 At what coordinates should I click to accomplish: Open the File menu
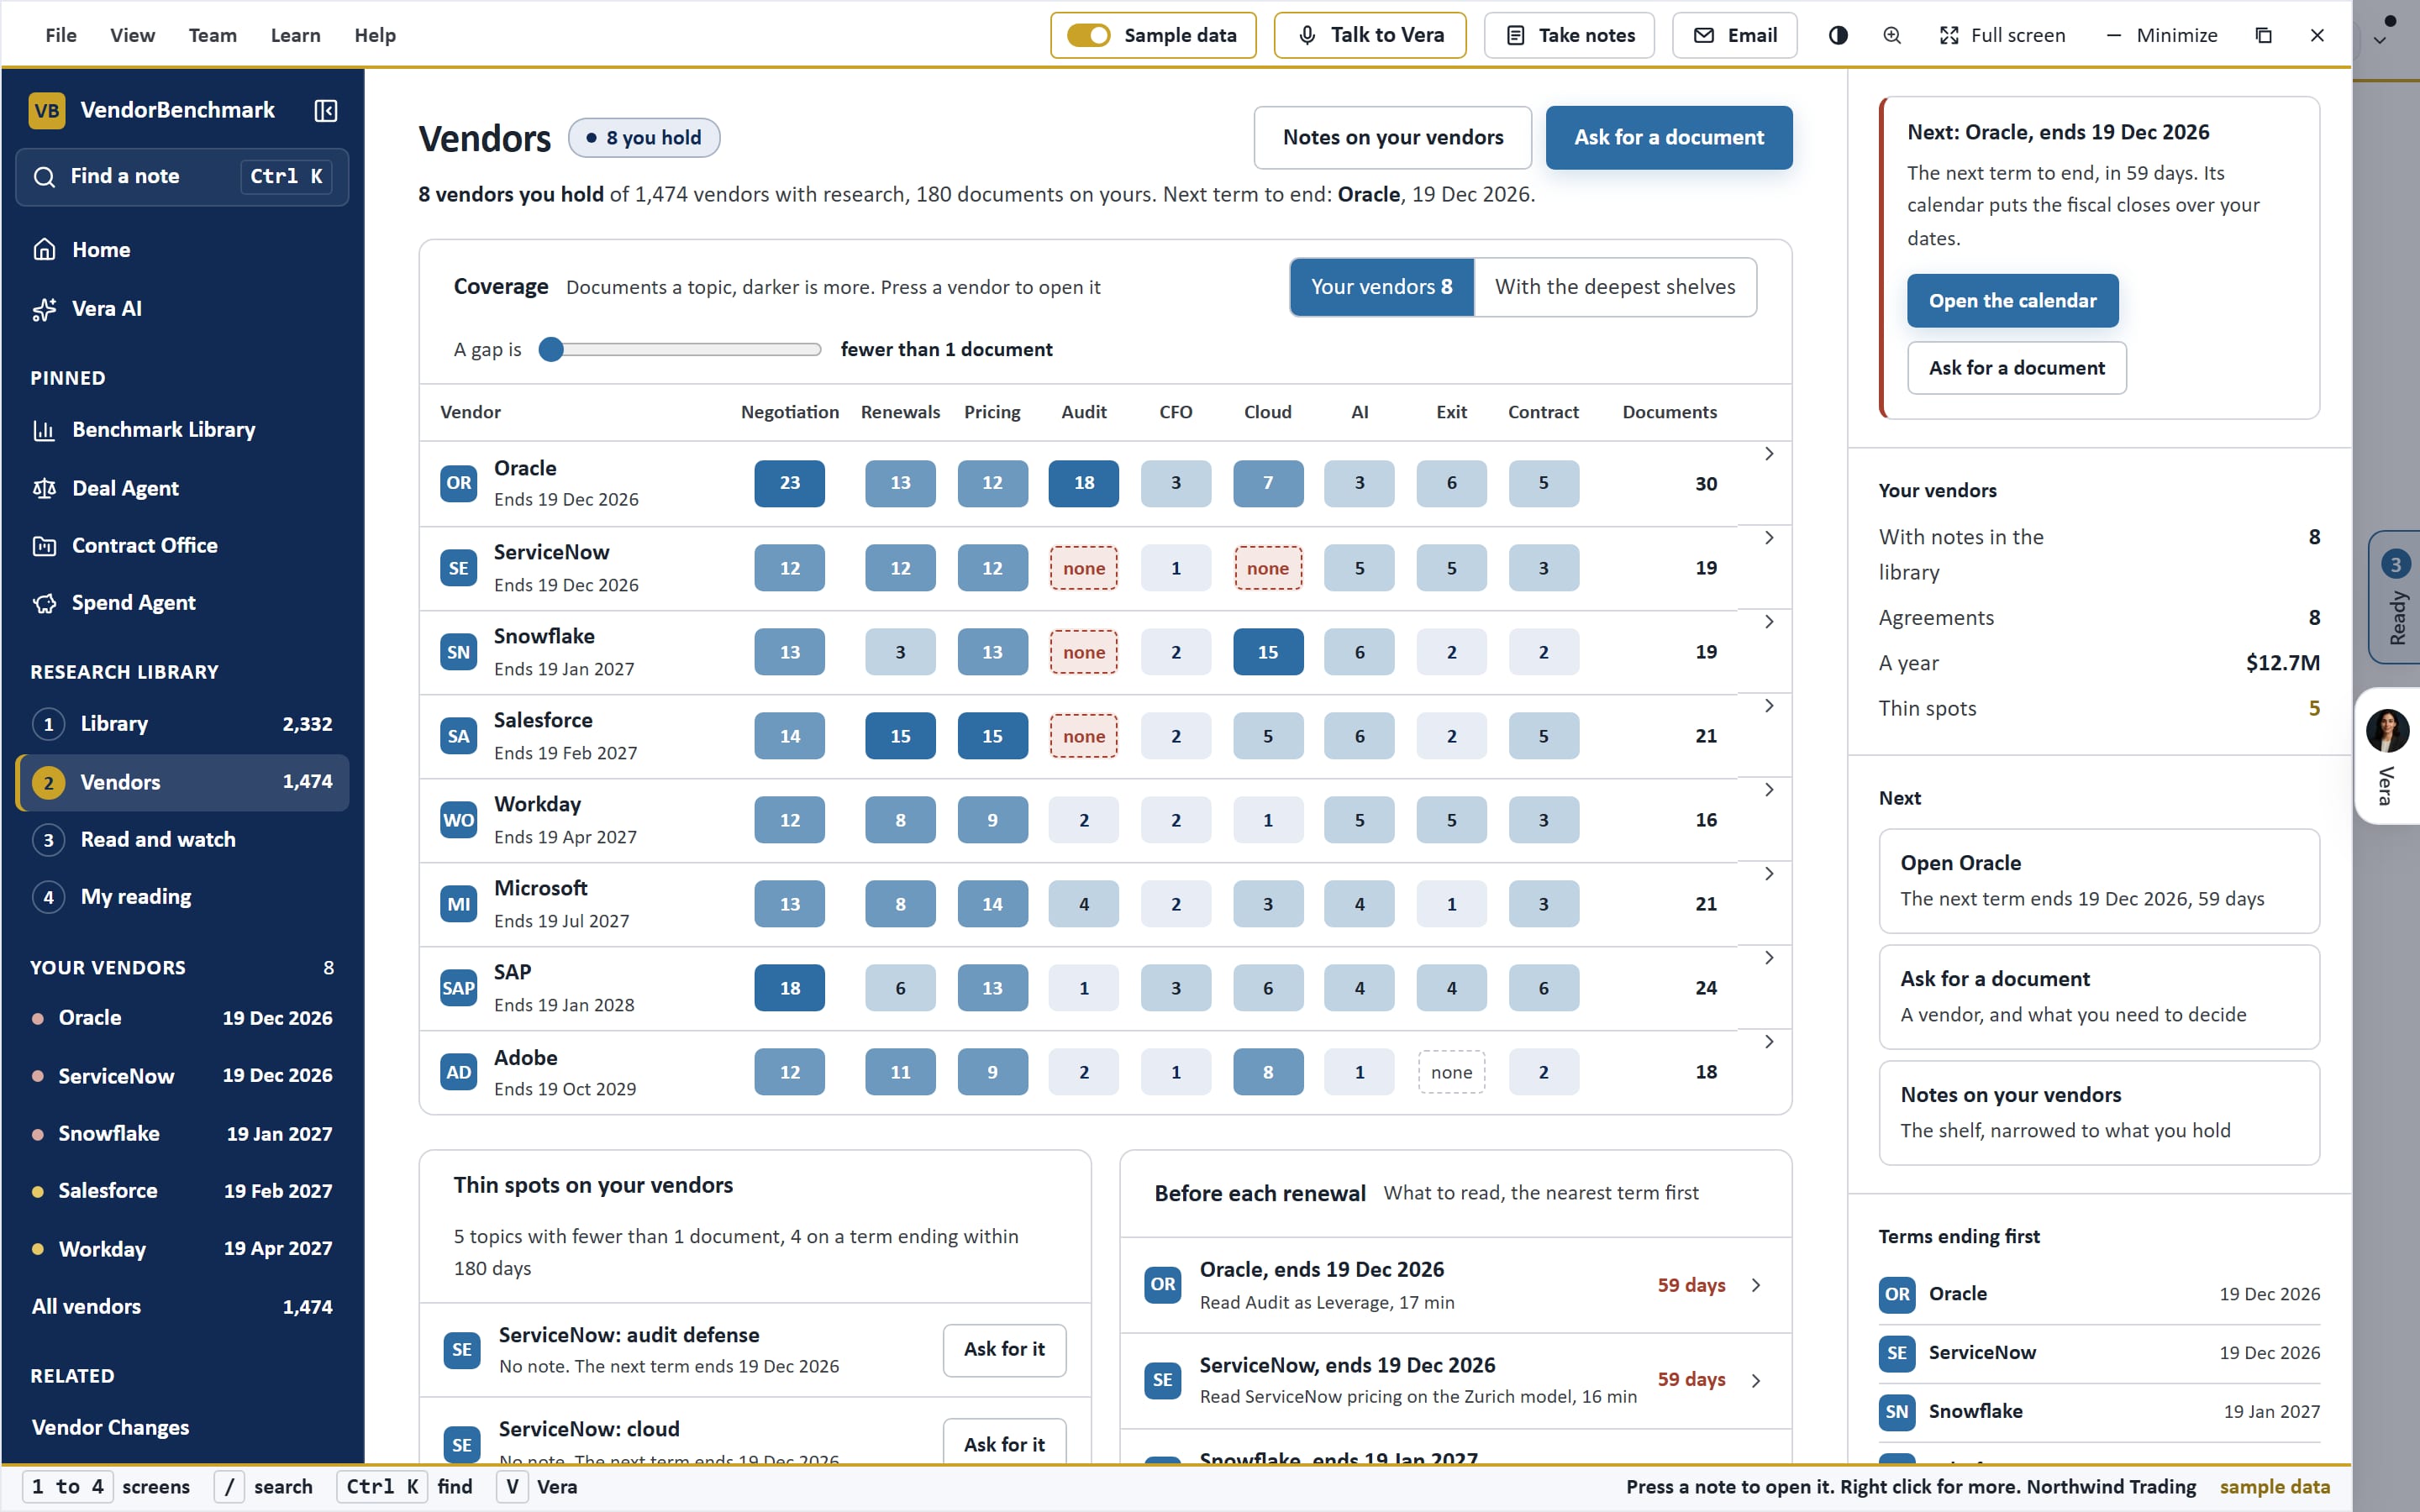pyautogui.click(x=61, y=35)
